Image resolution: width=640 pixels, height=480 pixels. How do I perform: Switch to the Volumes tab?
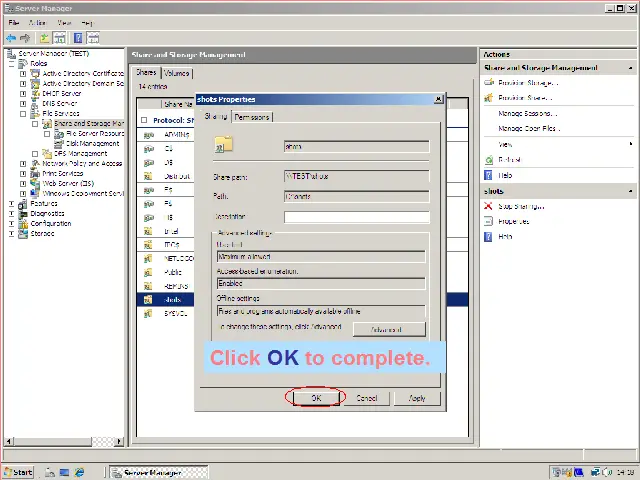pyautogui.click(x=176, y=73)
